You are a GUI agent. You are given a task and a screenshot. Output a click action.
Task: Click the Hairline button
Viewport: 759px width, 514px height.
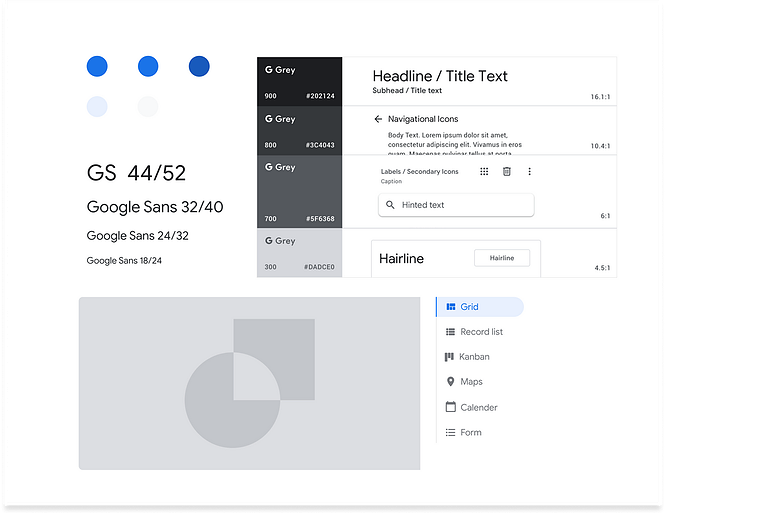point(502,258)
